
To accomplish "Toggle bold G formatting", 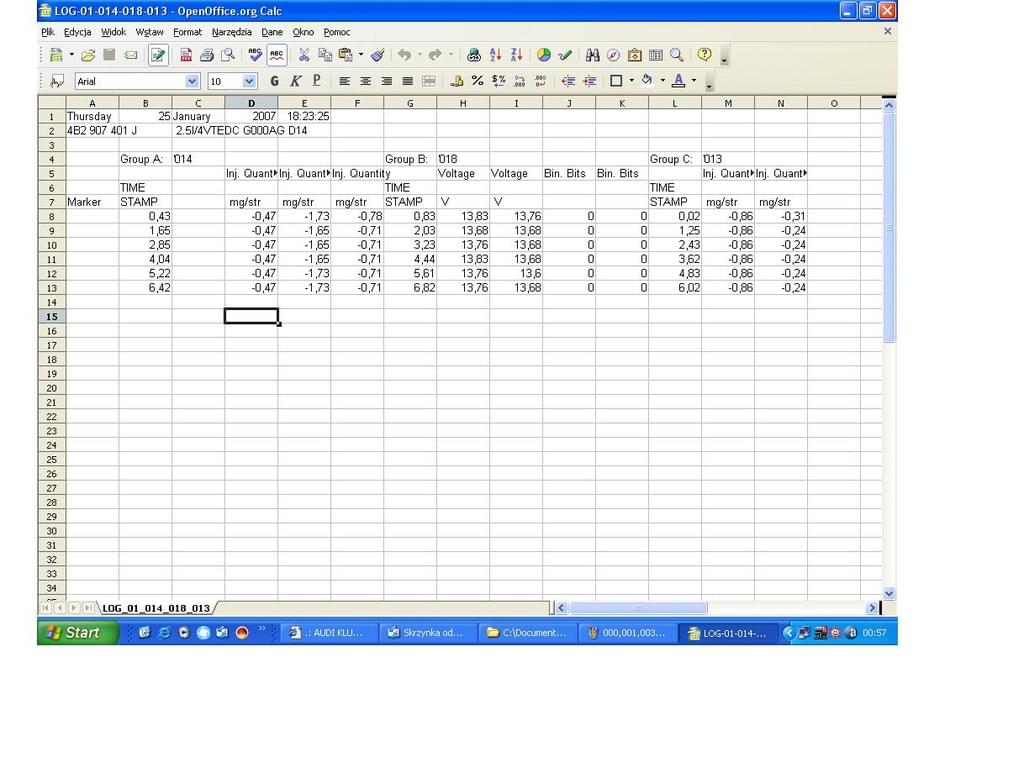I will 274,81.
